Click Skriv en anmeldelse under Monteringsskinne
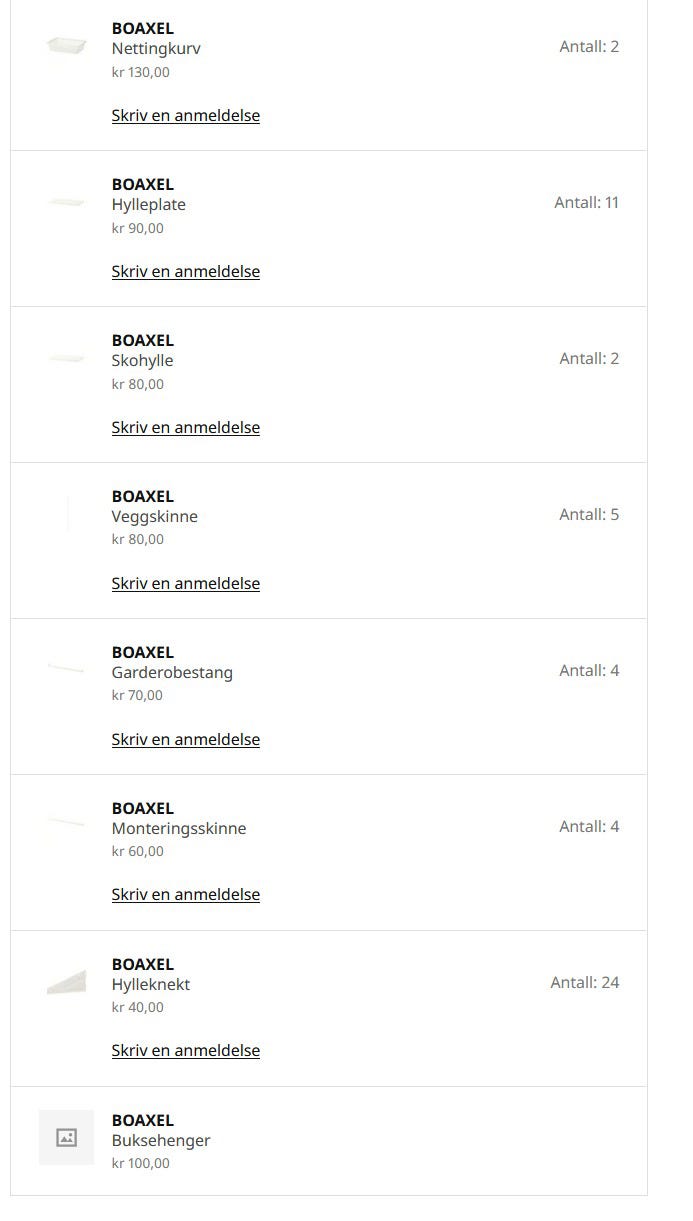Viewport: 693px width, 1221px height. click(185, 894)
